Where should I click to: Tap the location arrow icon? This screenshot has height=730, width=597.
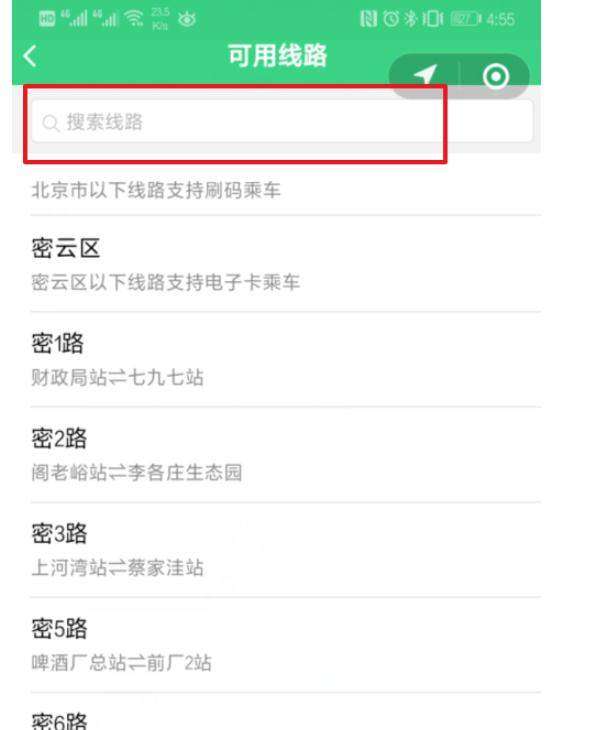[425, 75]
